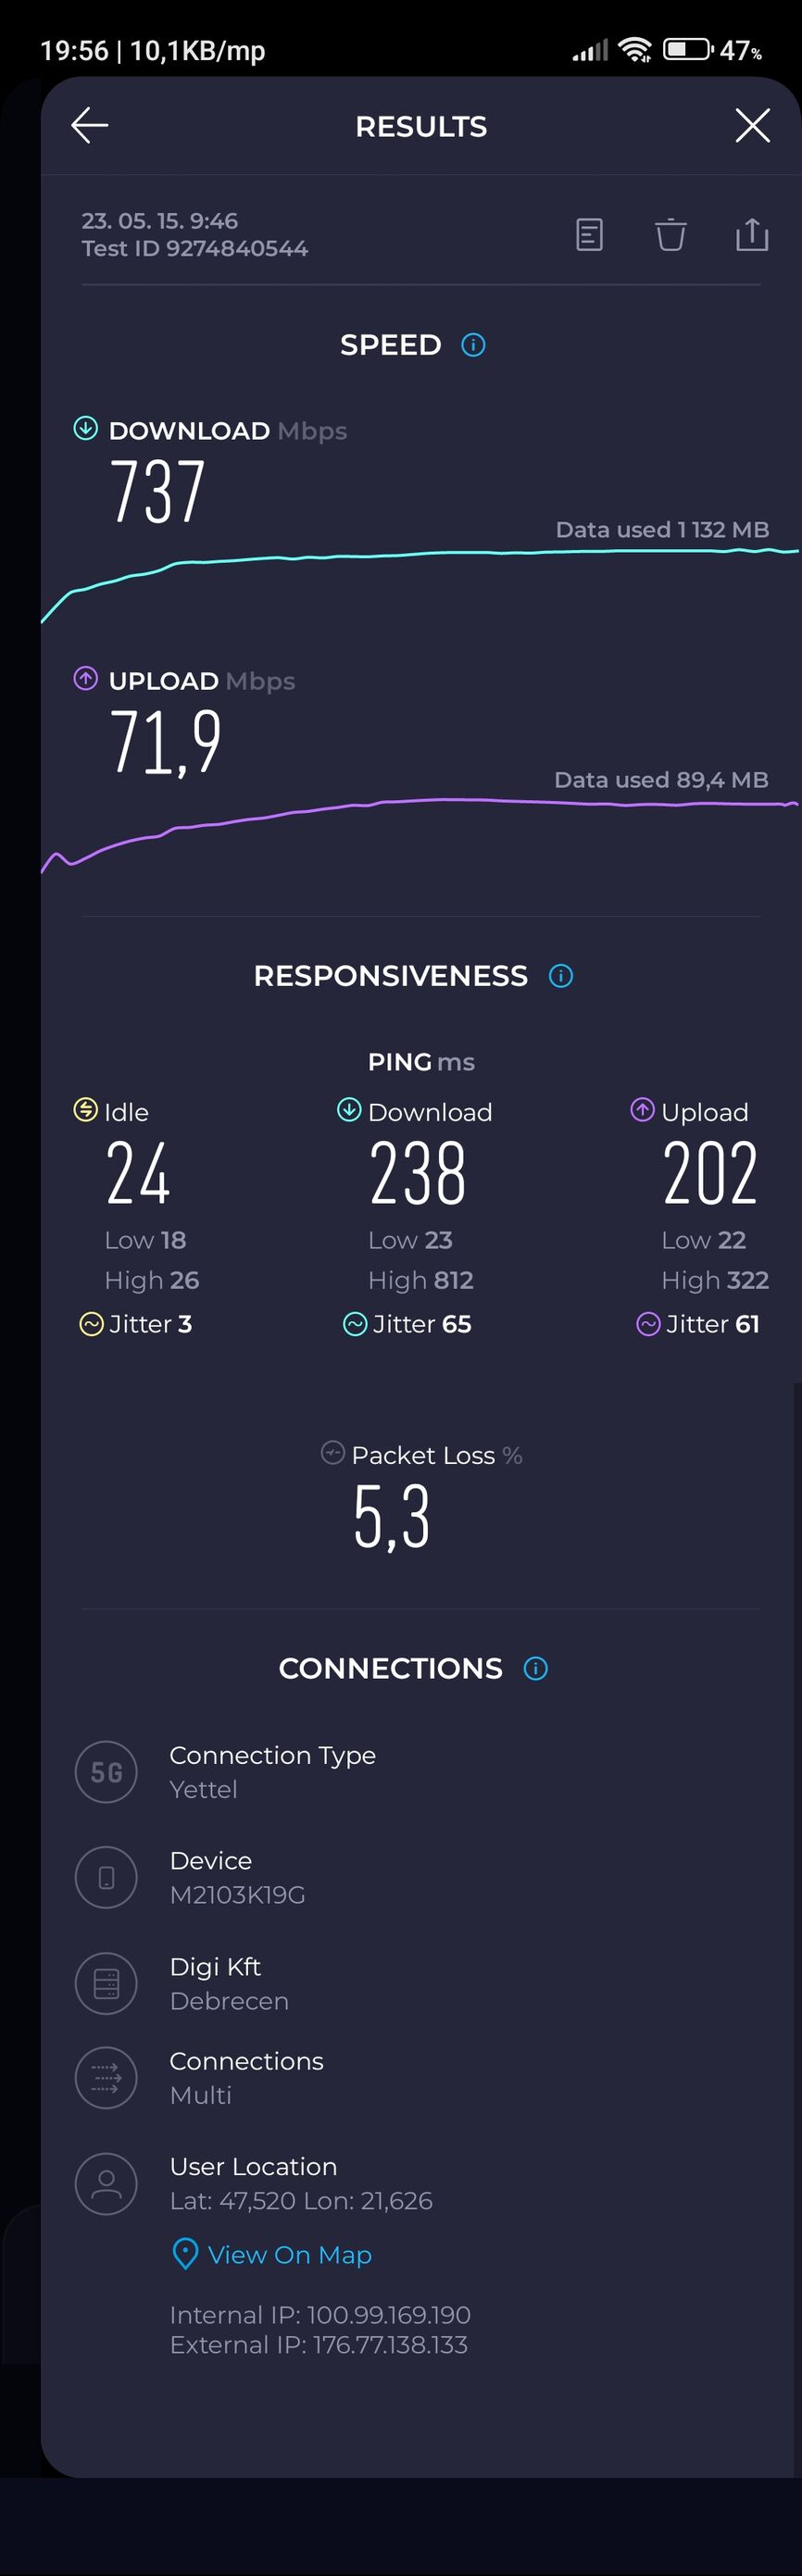Share the test result via share icon

pos(752,234)
